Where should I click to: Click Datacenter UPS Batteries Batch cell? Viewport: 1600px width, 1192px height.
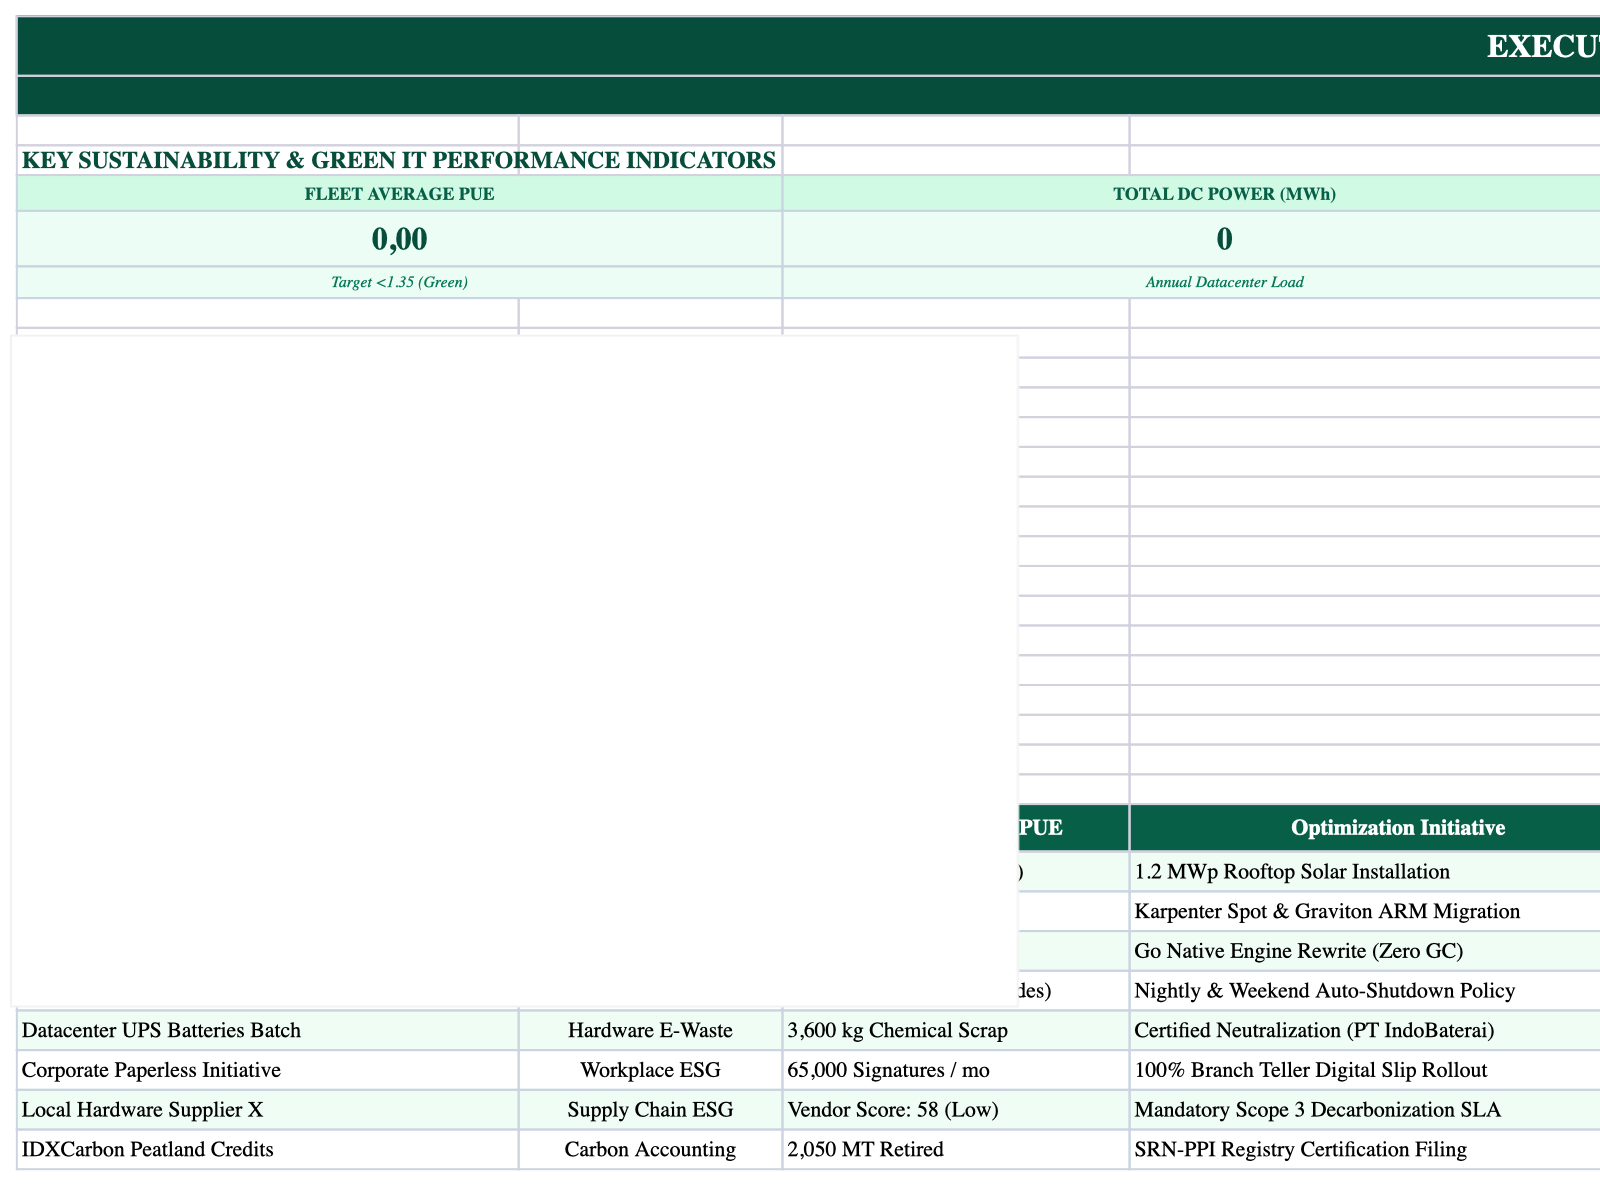click(268, 1030)
